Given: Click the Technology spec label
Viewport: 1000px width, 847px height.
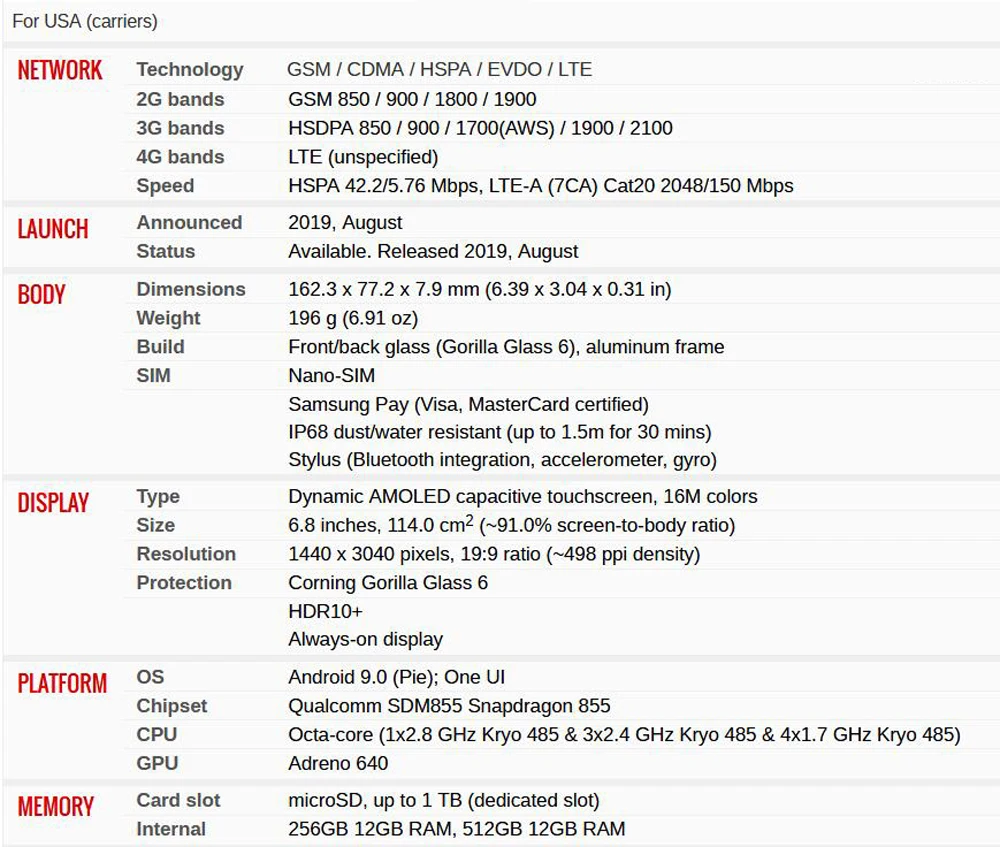Looking at the screenshot, I should 190,70.
